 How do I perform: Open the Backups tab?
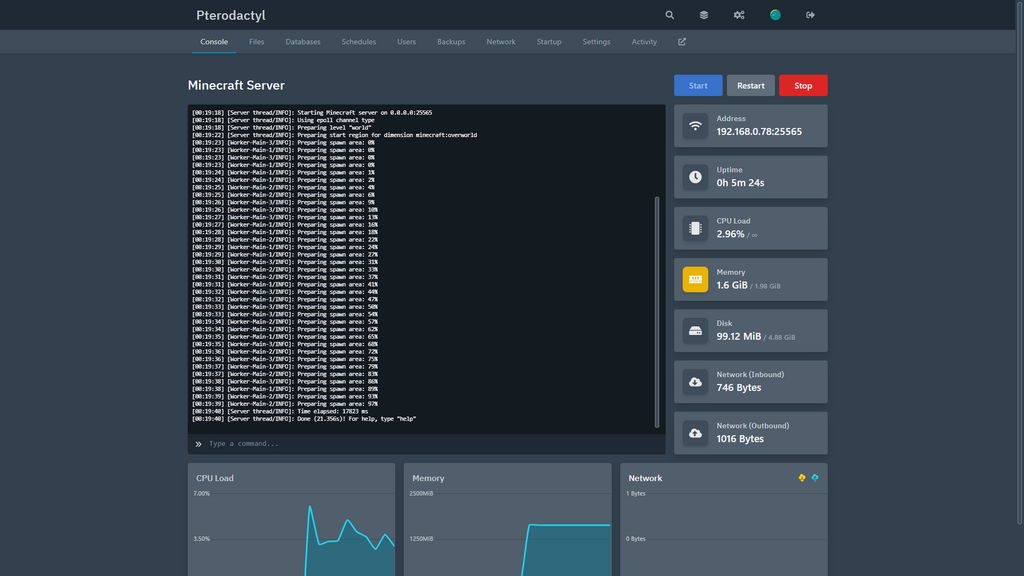point(451,42)
